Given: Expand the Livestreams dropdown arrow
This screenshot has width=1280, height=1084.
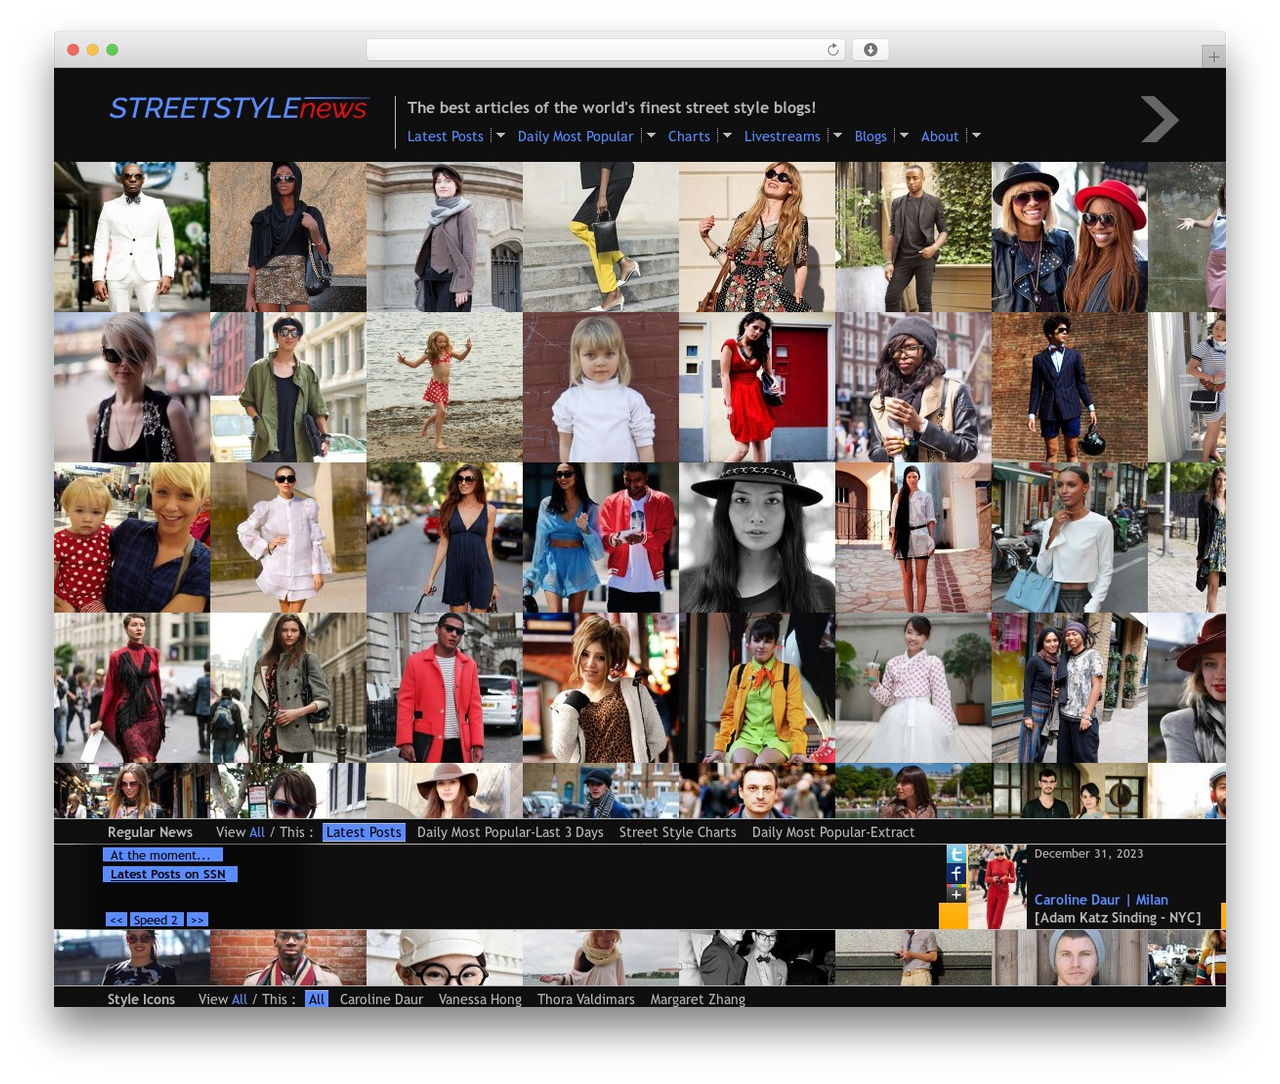Looking at the screenshot, I should (837, 135).
